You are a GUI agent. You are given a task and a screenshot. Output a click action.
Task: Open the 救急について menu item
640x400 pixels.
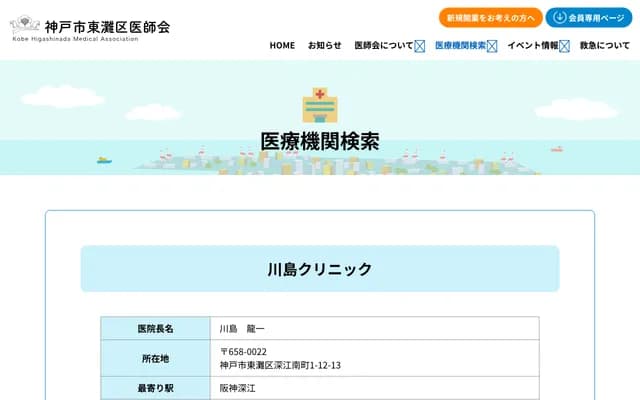pyautogui.click(x=605, y=45)
